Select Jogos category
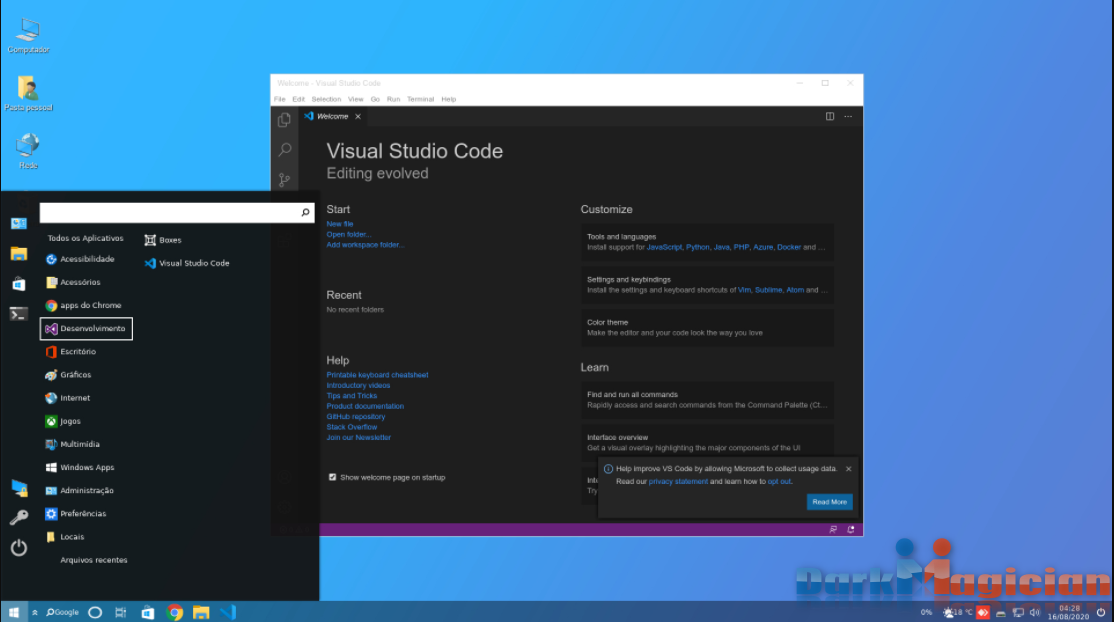This screenshot has width=1114, height=622. tap(63, 422)
